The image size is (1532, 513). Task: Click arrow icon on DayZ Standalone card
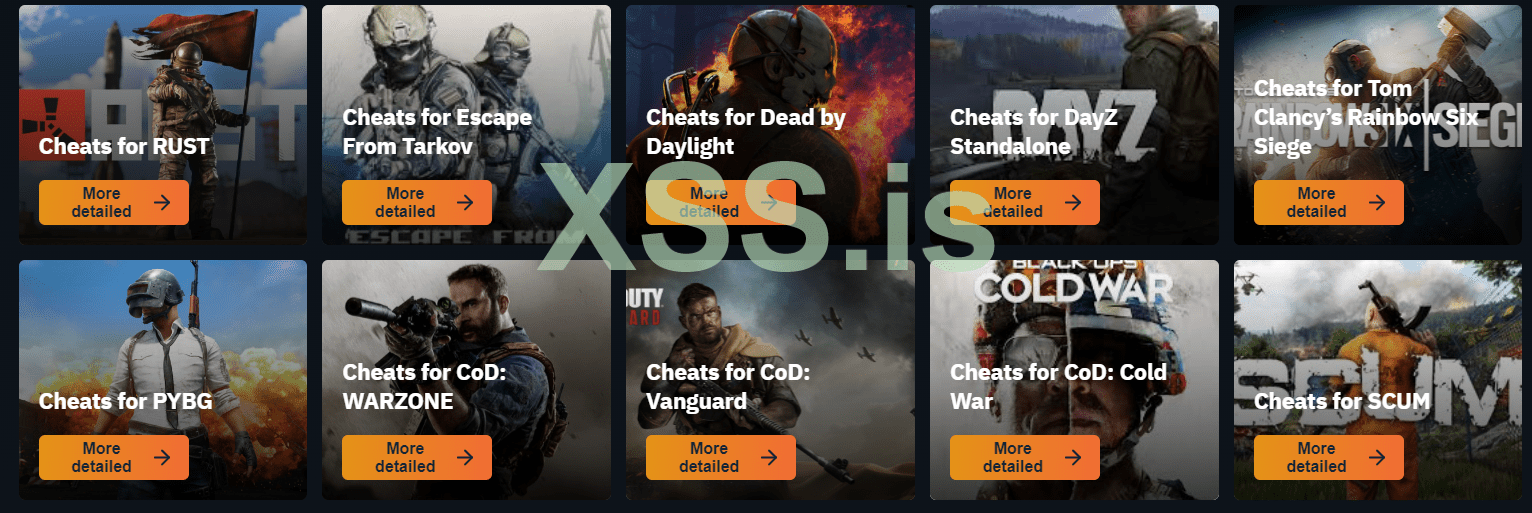1073,202
